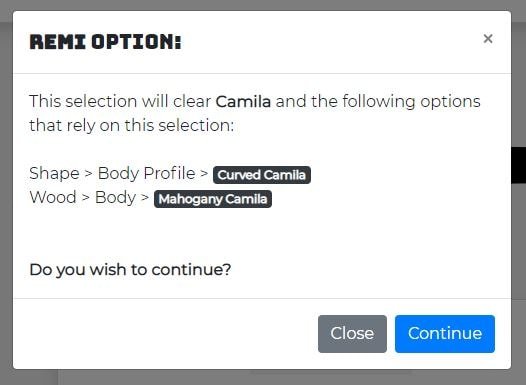Click the gray Close button
526x385 pixels.
(x=352, y=334)
